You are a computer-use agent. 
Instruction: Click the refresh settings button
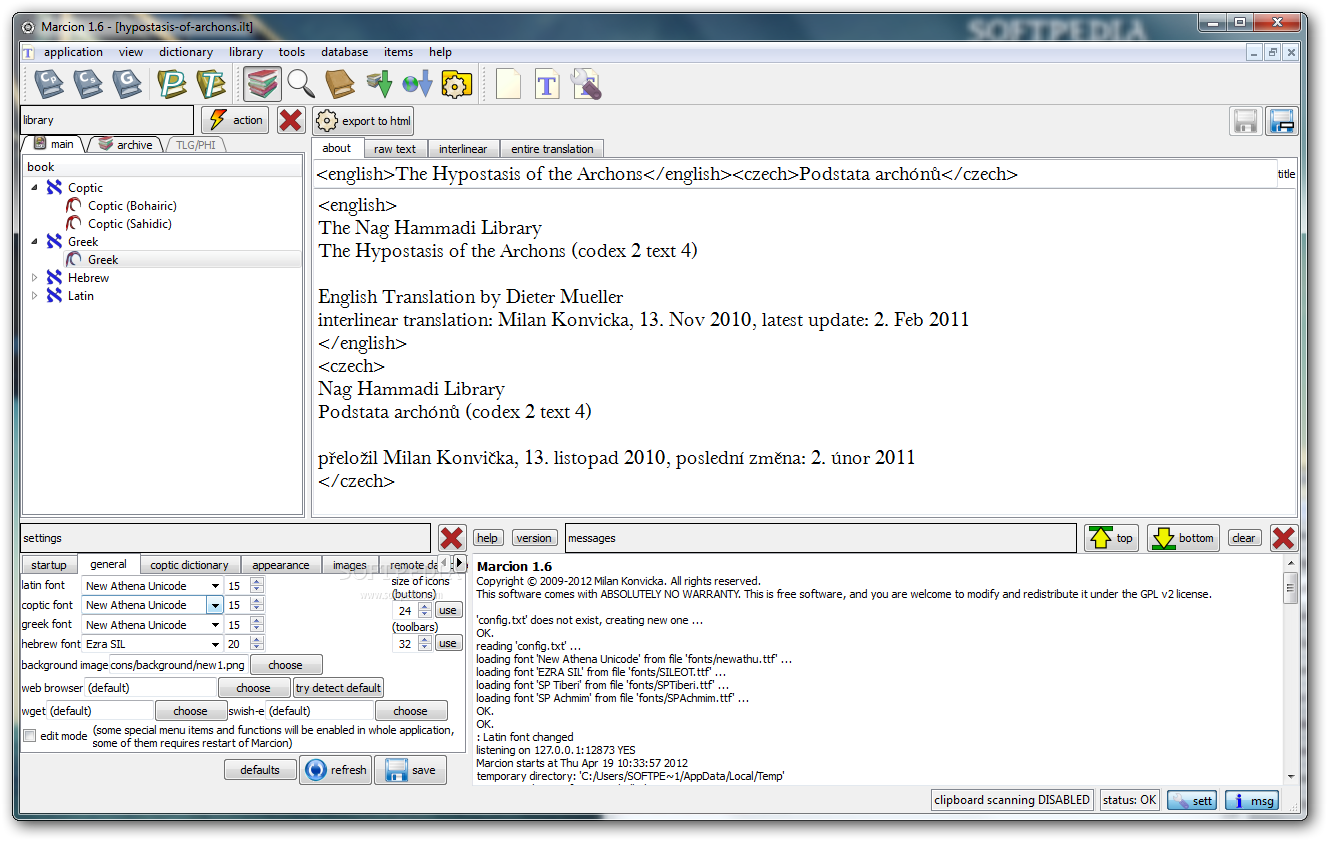tap(336, 770)
